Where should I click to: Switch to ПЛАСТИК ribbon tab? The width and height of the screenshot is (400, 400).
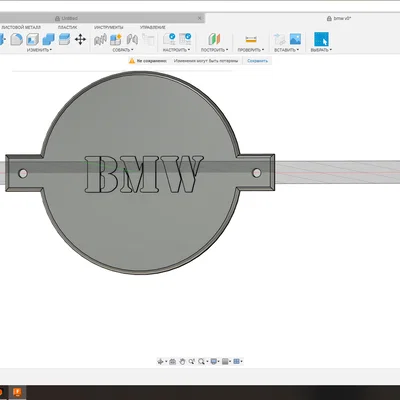tap(67, 27)
